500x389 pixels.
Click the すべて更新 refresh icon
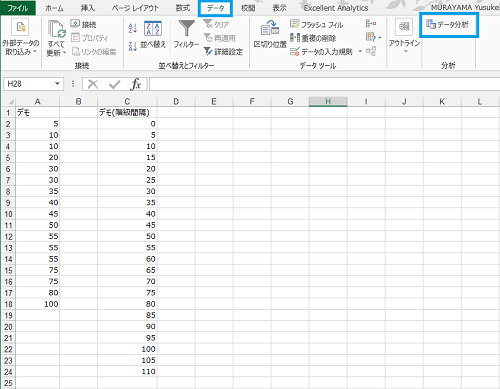pos(56,29)
